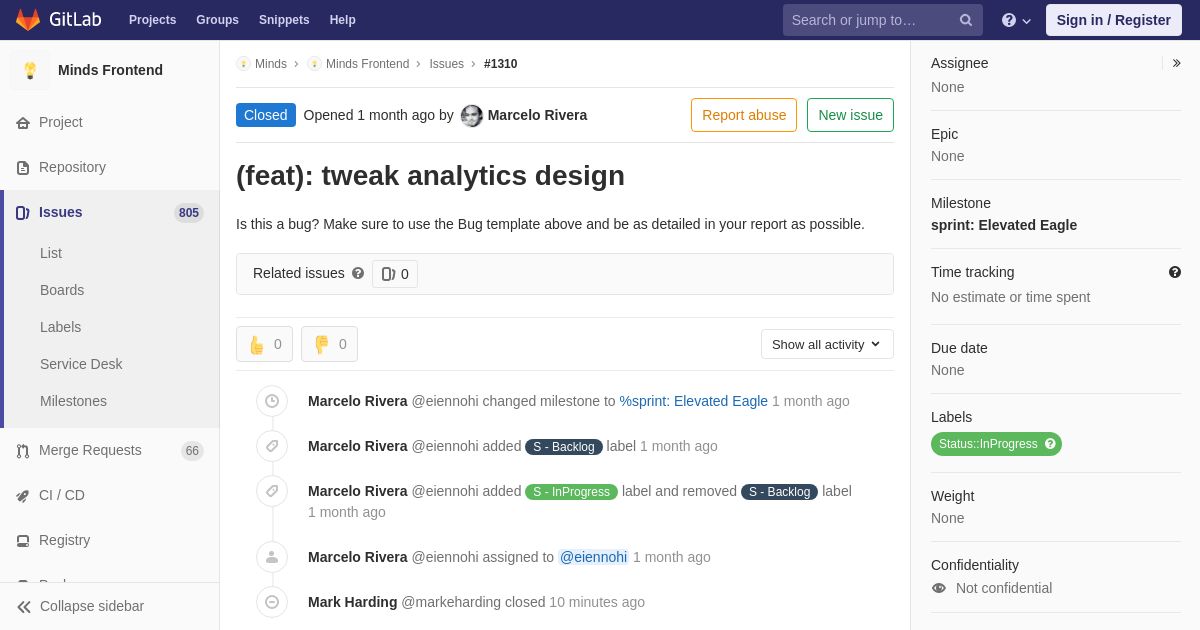
Task: Open the GitLab home logo
Action: (57, 20)
